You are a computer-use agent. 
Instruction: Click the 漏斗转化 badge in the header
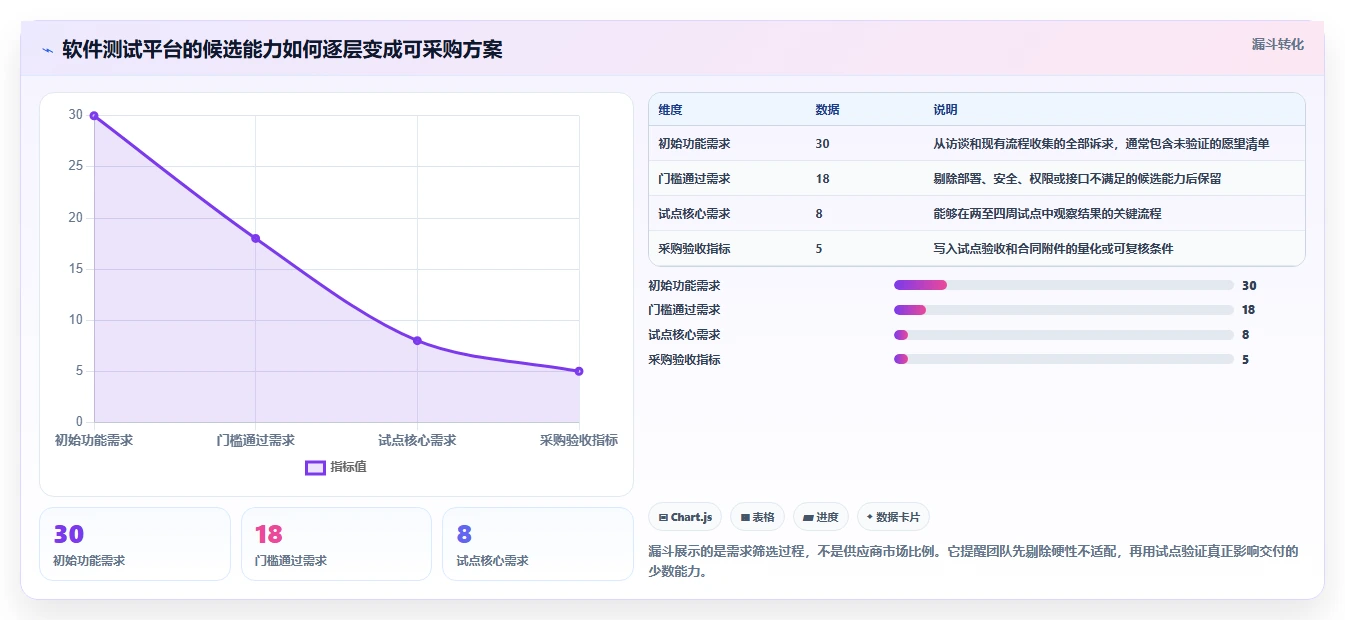(1277, 44)
